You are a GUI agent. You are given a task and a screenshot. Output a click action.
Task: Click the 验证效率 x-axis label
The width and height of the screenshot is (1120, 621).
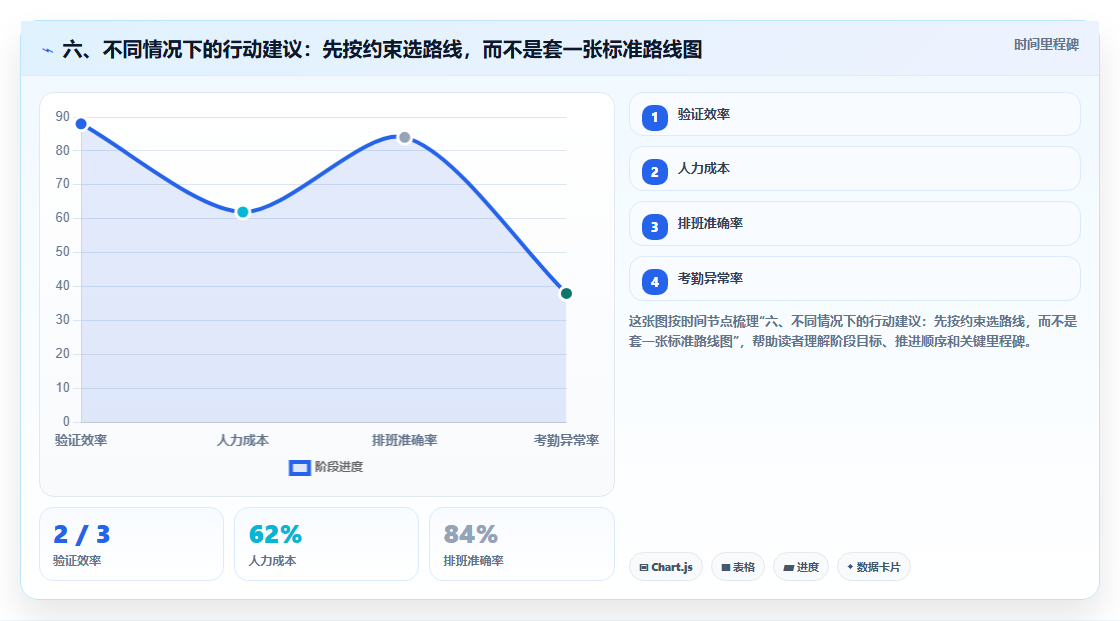(x=81, y=440)
